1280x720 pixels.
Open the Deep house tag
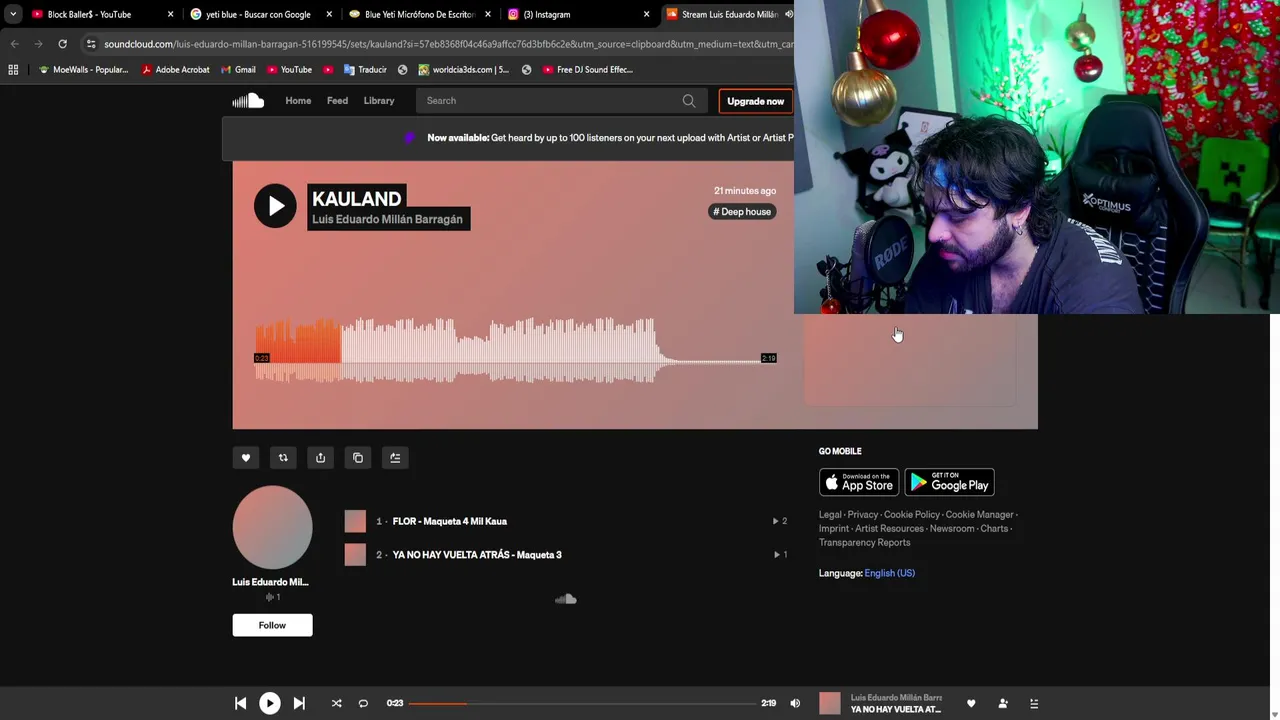(x=742, y=212)
